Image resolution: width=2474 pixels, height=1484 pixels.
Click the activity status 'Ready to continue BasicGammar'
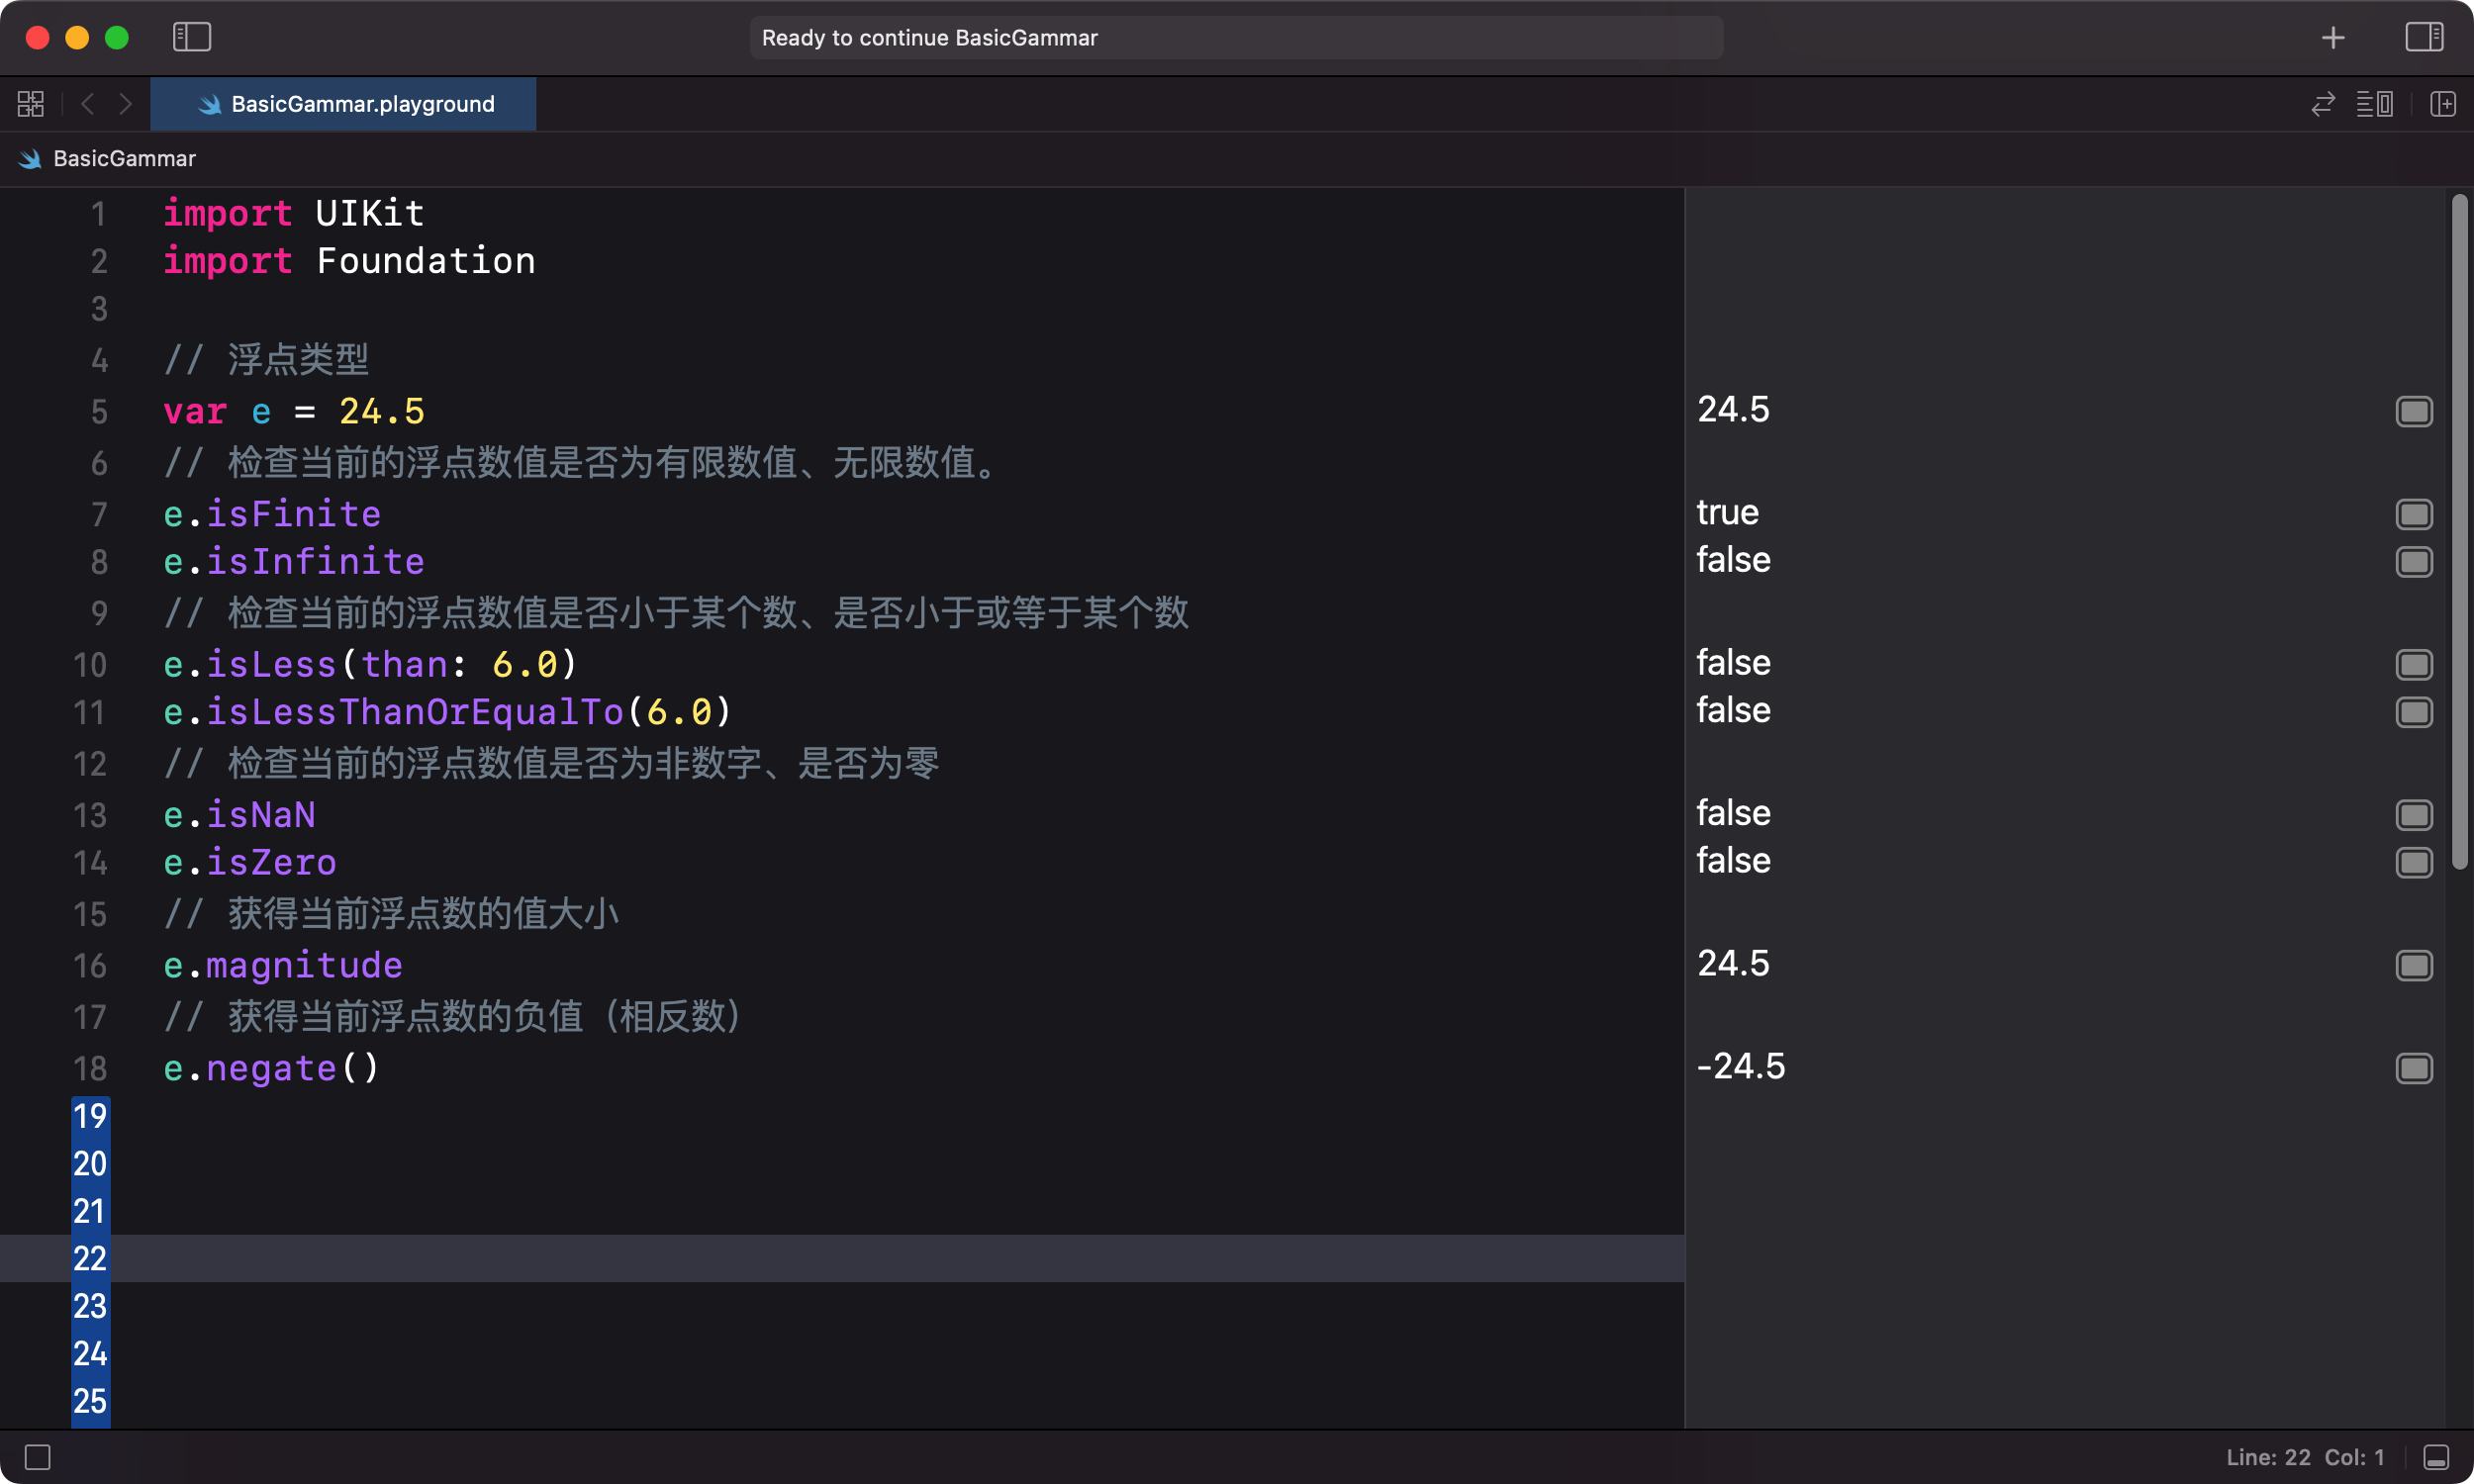[1236, 38]
